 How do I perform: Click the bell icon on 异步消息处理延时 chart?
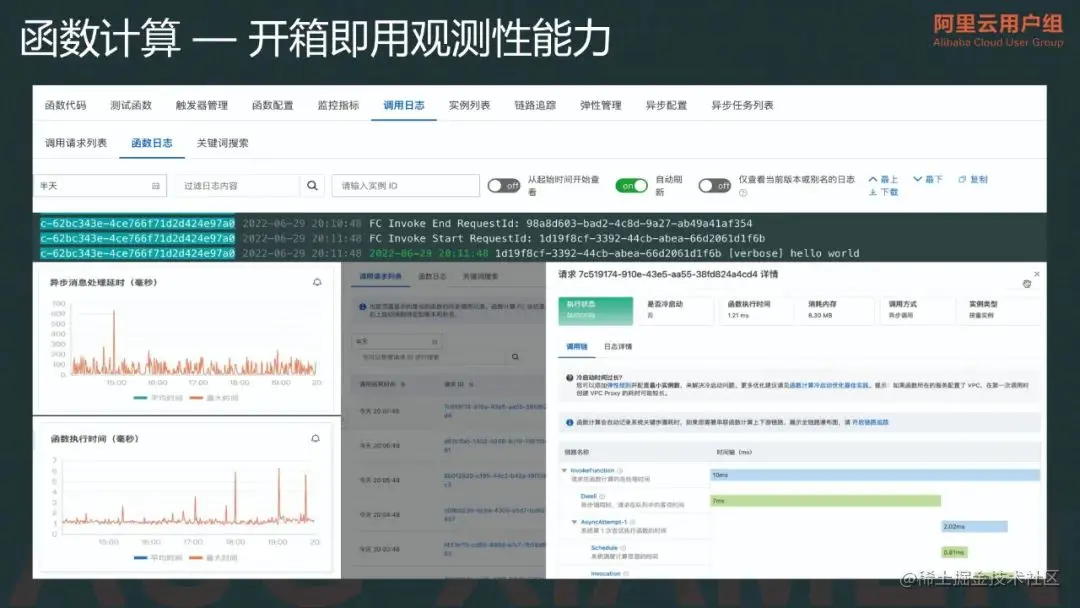point(317,282)
